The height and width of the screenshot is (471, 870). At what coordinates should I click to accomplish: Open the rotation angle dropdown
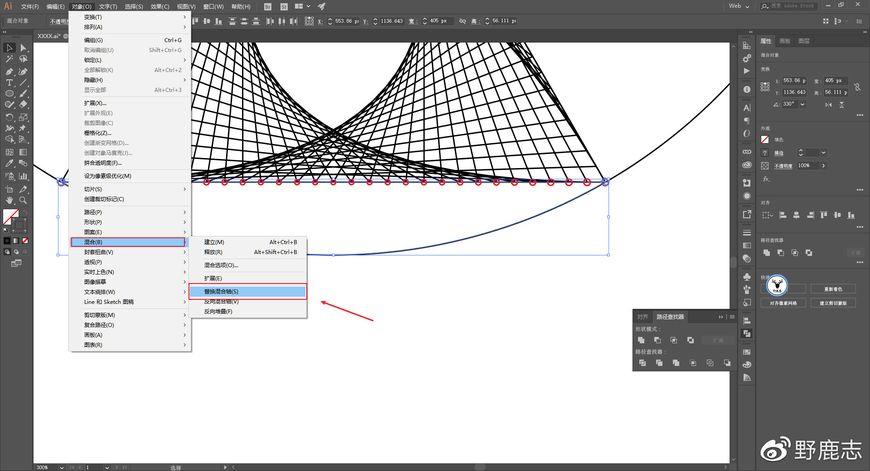click(x=802, y=104)
